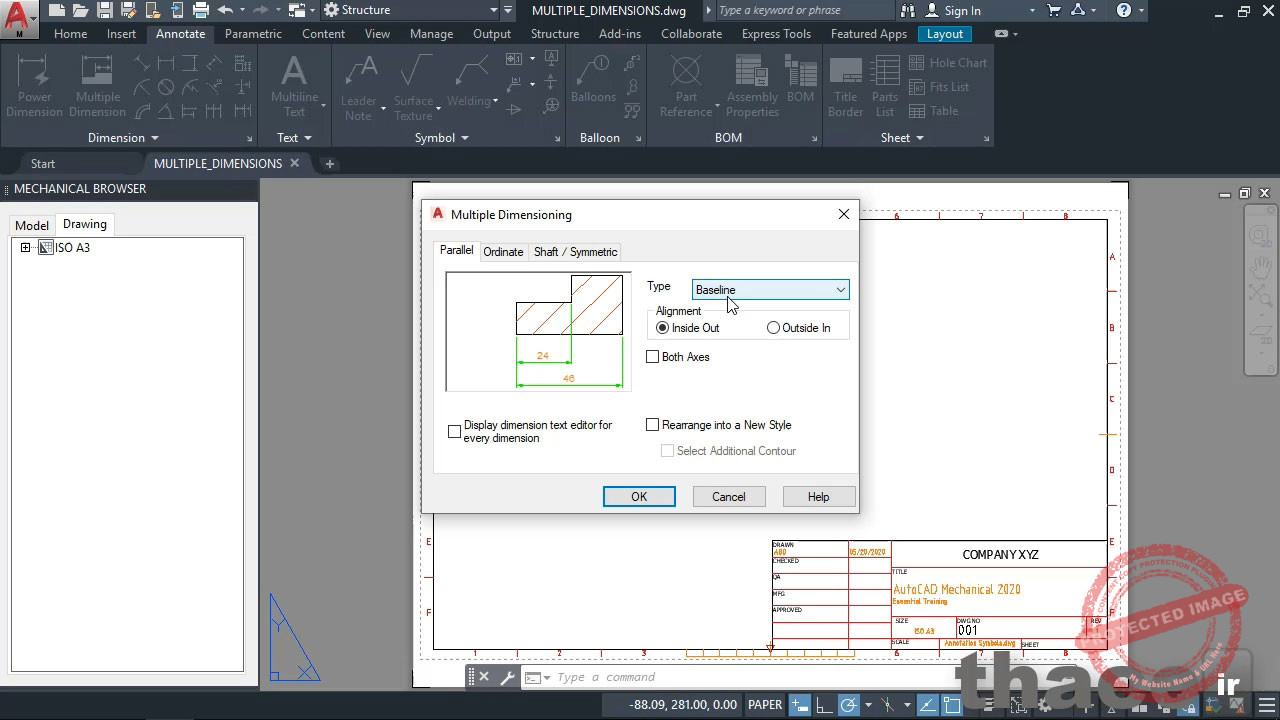Click the Hole Chart tool

click(947, 62)
